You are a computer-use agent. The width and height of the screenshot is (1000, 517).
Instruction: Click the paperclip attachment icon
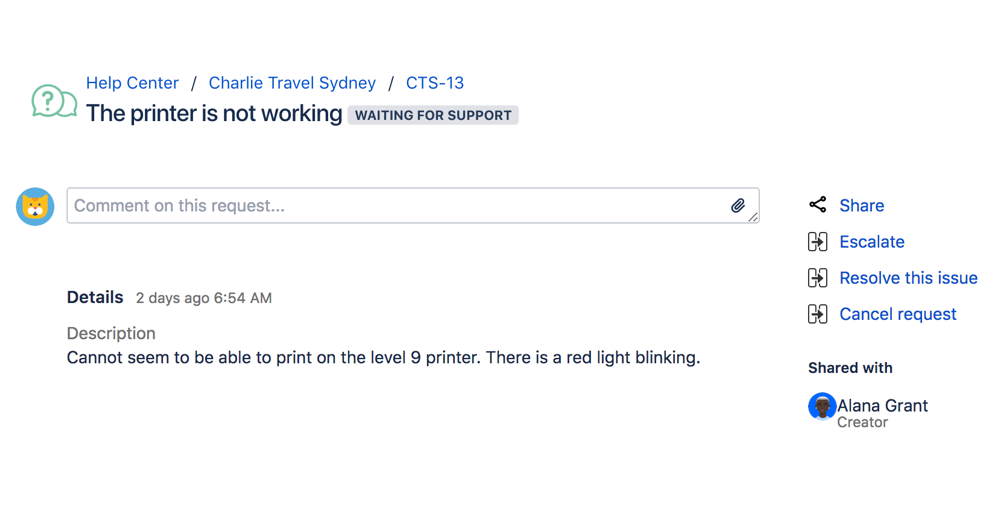(x=737, y=206)
